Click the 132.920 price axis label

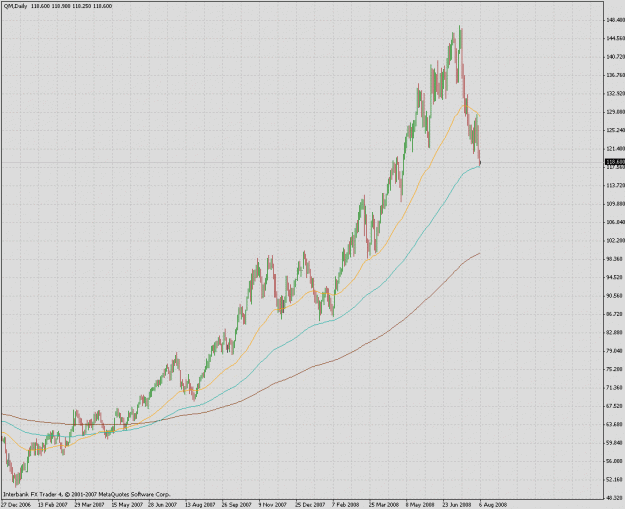[616, 93]
